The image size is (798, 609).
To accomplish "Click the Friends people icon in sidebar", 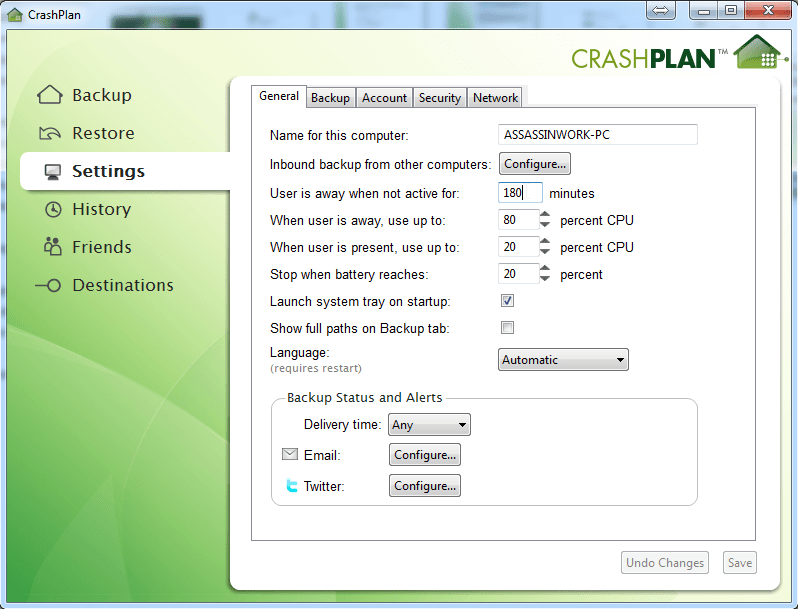I will tap(52, 247).
